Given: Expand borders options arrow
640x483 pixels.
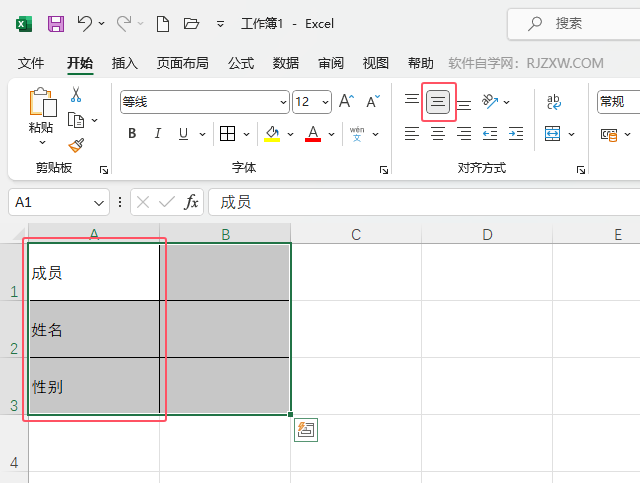Looking at the screenshot, I should [x=247, y=134].
